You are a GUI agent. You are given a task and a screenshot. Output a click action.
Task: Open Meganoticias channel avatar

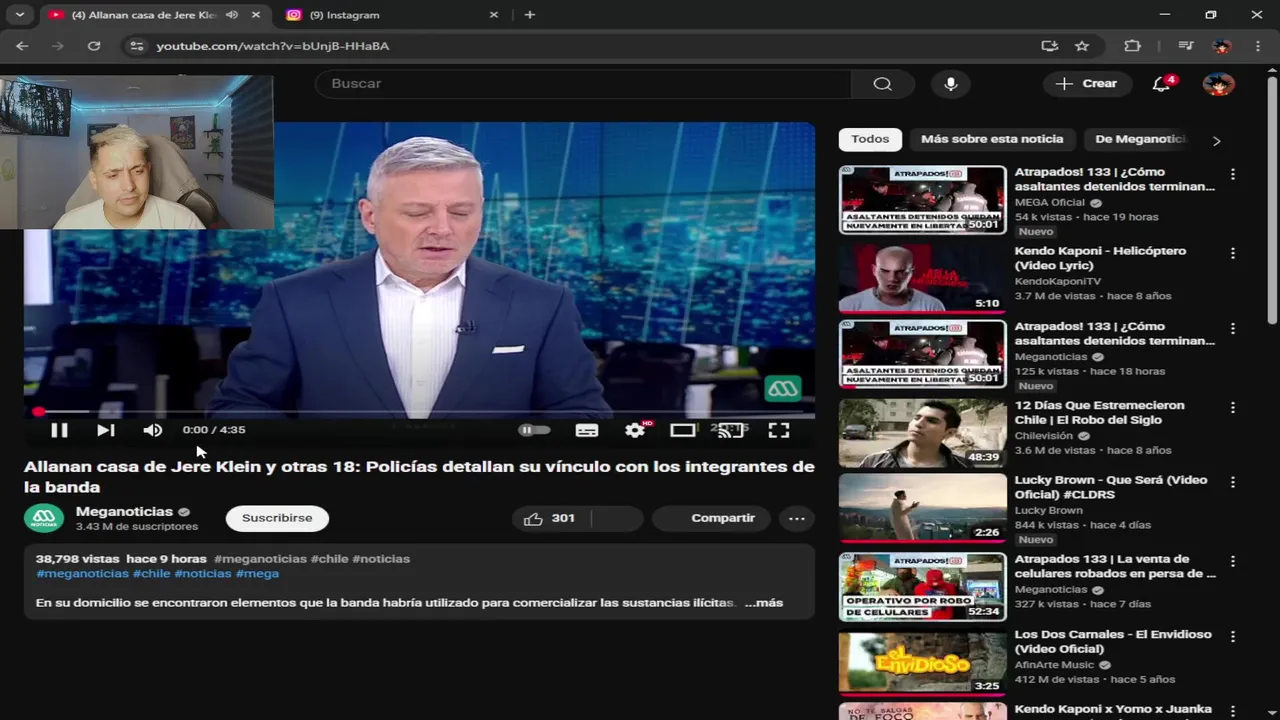(x=44, y=518)
